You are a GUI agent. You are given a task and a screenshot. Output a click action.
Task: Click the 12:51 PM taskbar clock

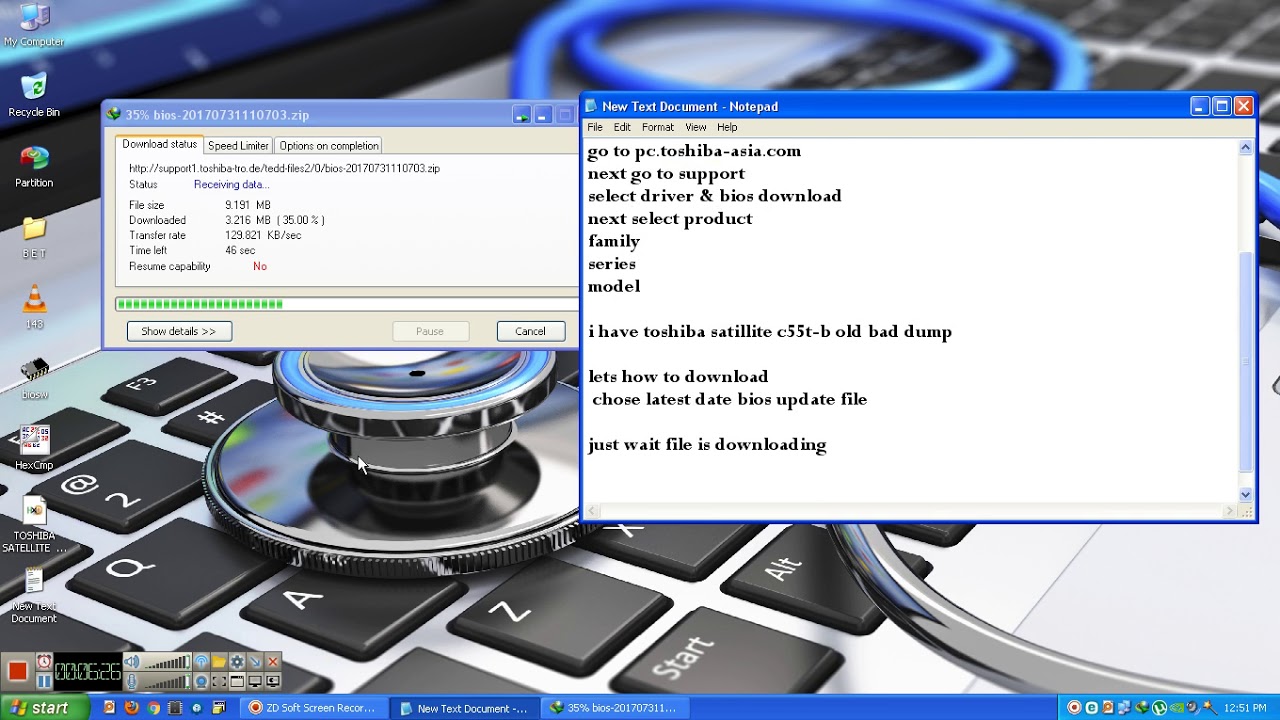click(1245, 708)
